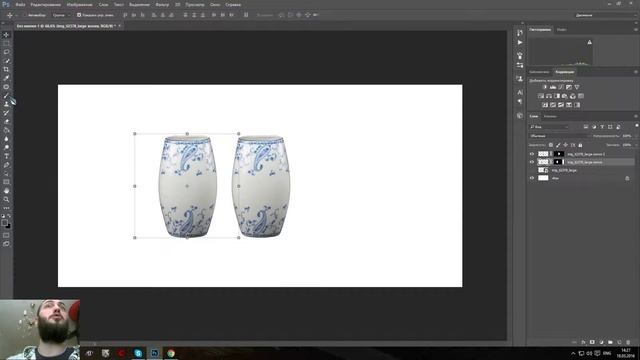
Task: Toggle lock position for layer
Action: (x=565, y=145)
